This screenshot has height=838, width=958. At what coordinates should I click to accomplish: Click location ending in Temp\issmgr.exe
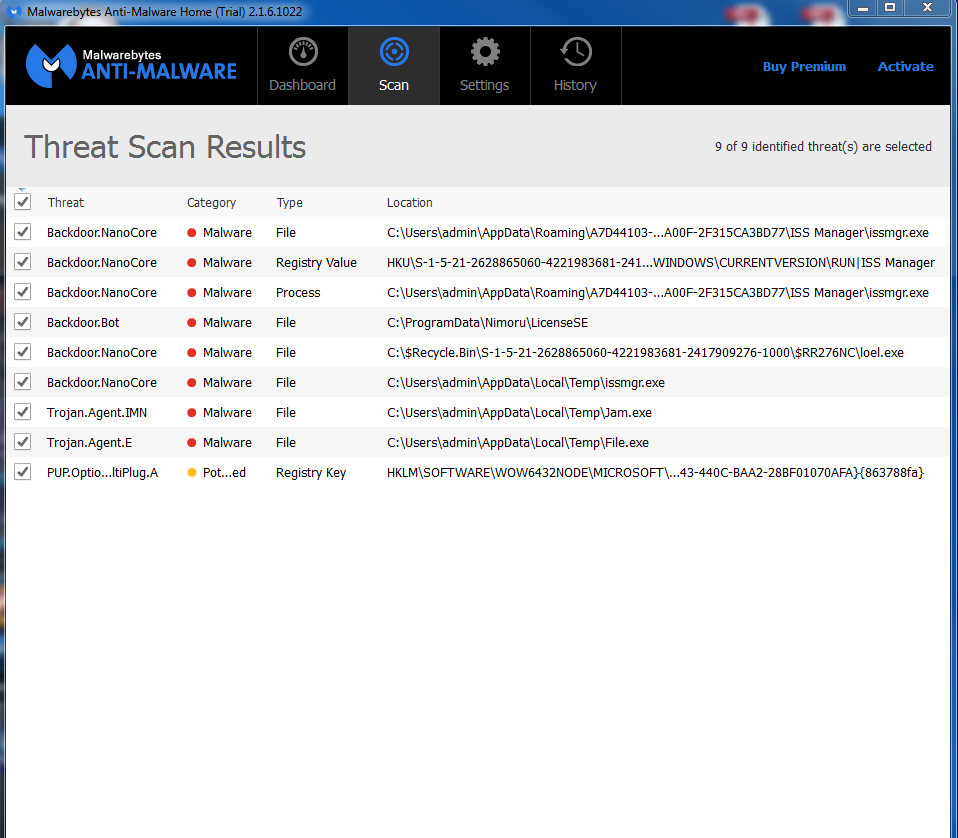pyautogui.click(x=526, y=383)
